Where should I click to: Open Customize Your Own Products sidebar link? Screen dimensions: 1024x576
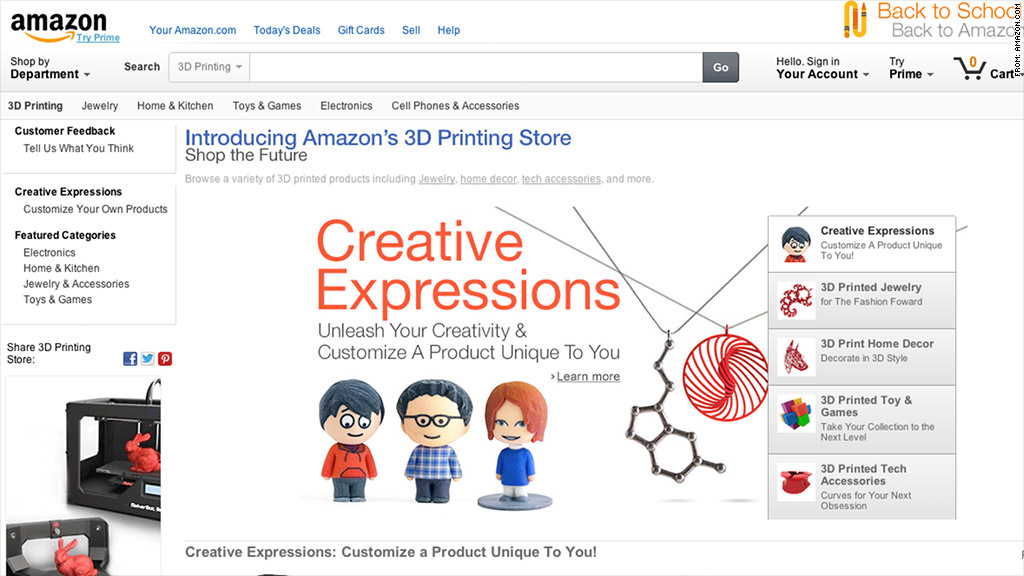pos(95,209)
